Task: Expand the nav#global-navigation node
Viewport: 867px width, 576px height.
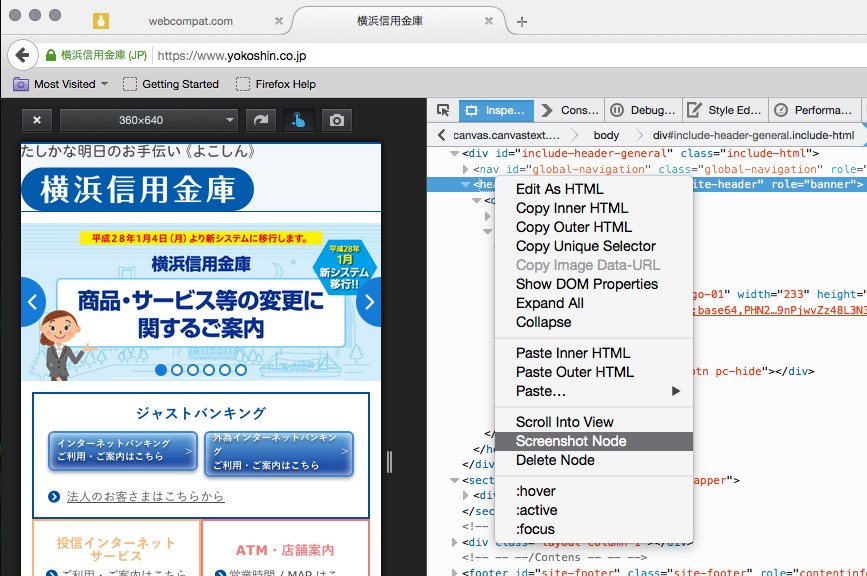Action: [466, 169]
